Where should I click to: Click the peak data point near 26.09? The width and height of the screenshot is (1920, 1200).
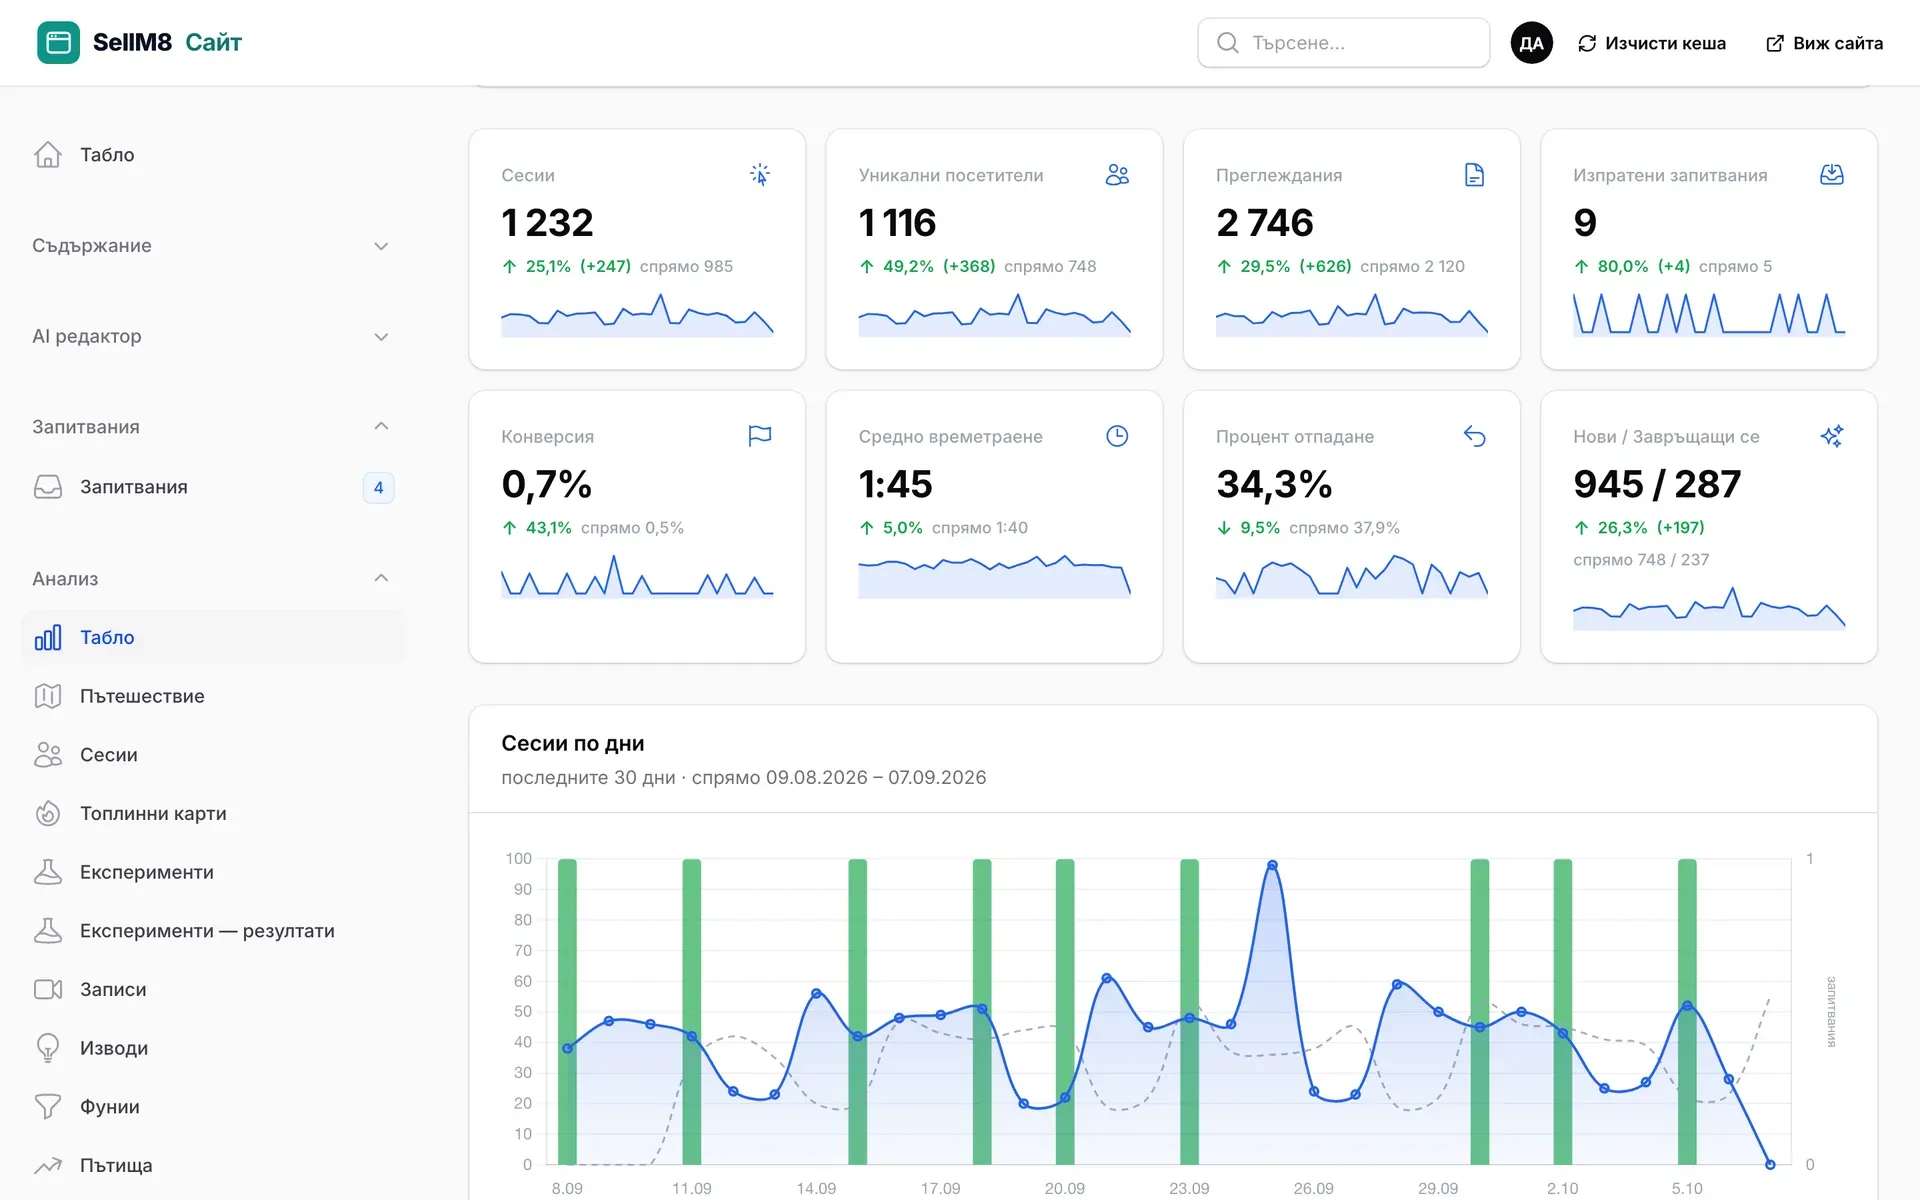click(x=1272, y=866)
